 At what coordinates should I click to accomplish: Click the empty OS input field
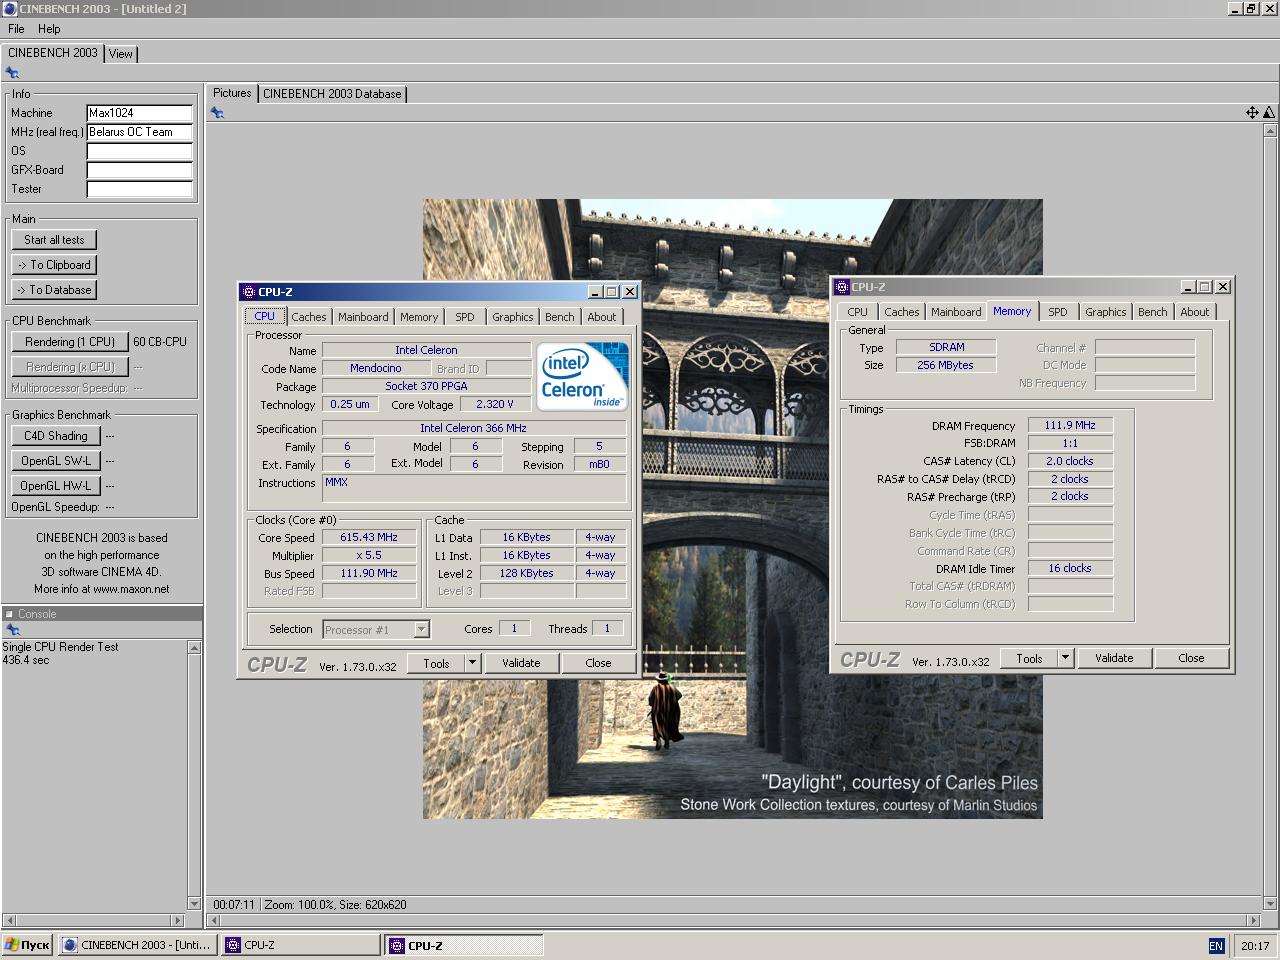tap(139, 151)
